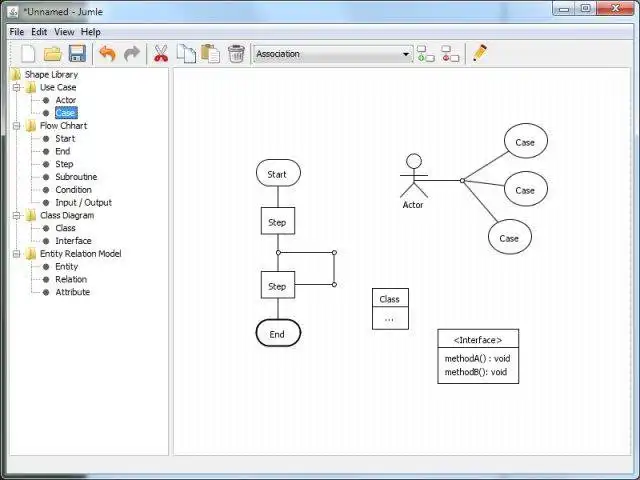Select Class shape in library tree
The height and width of the screenshot is (480, 640).
pos(65,228)
